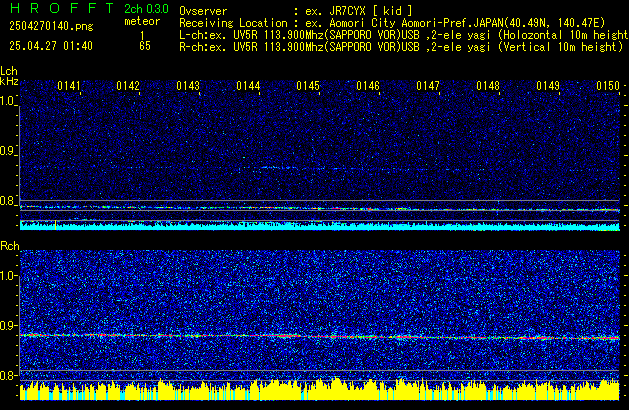Click the R-ch receiver description line

[401, 47]
